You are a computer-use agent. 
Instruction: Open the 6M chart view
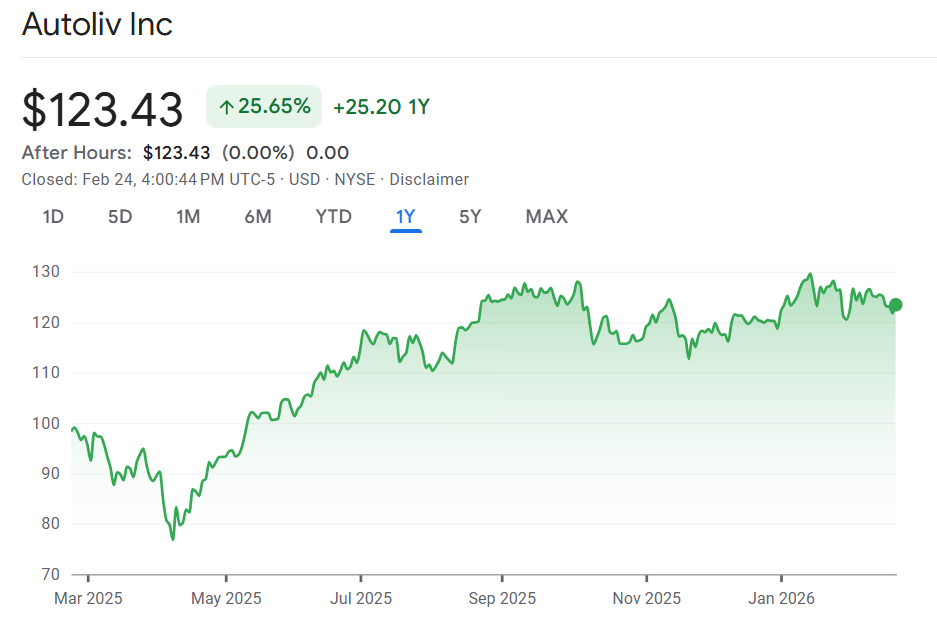pyautogui.click(x=258, y=216)
